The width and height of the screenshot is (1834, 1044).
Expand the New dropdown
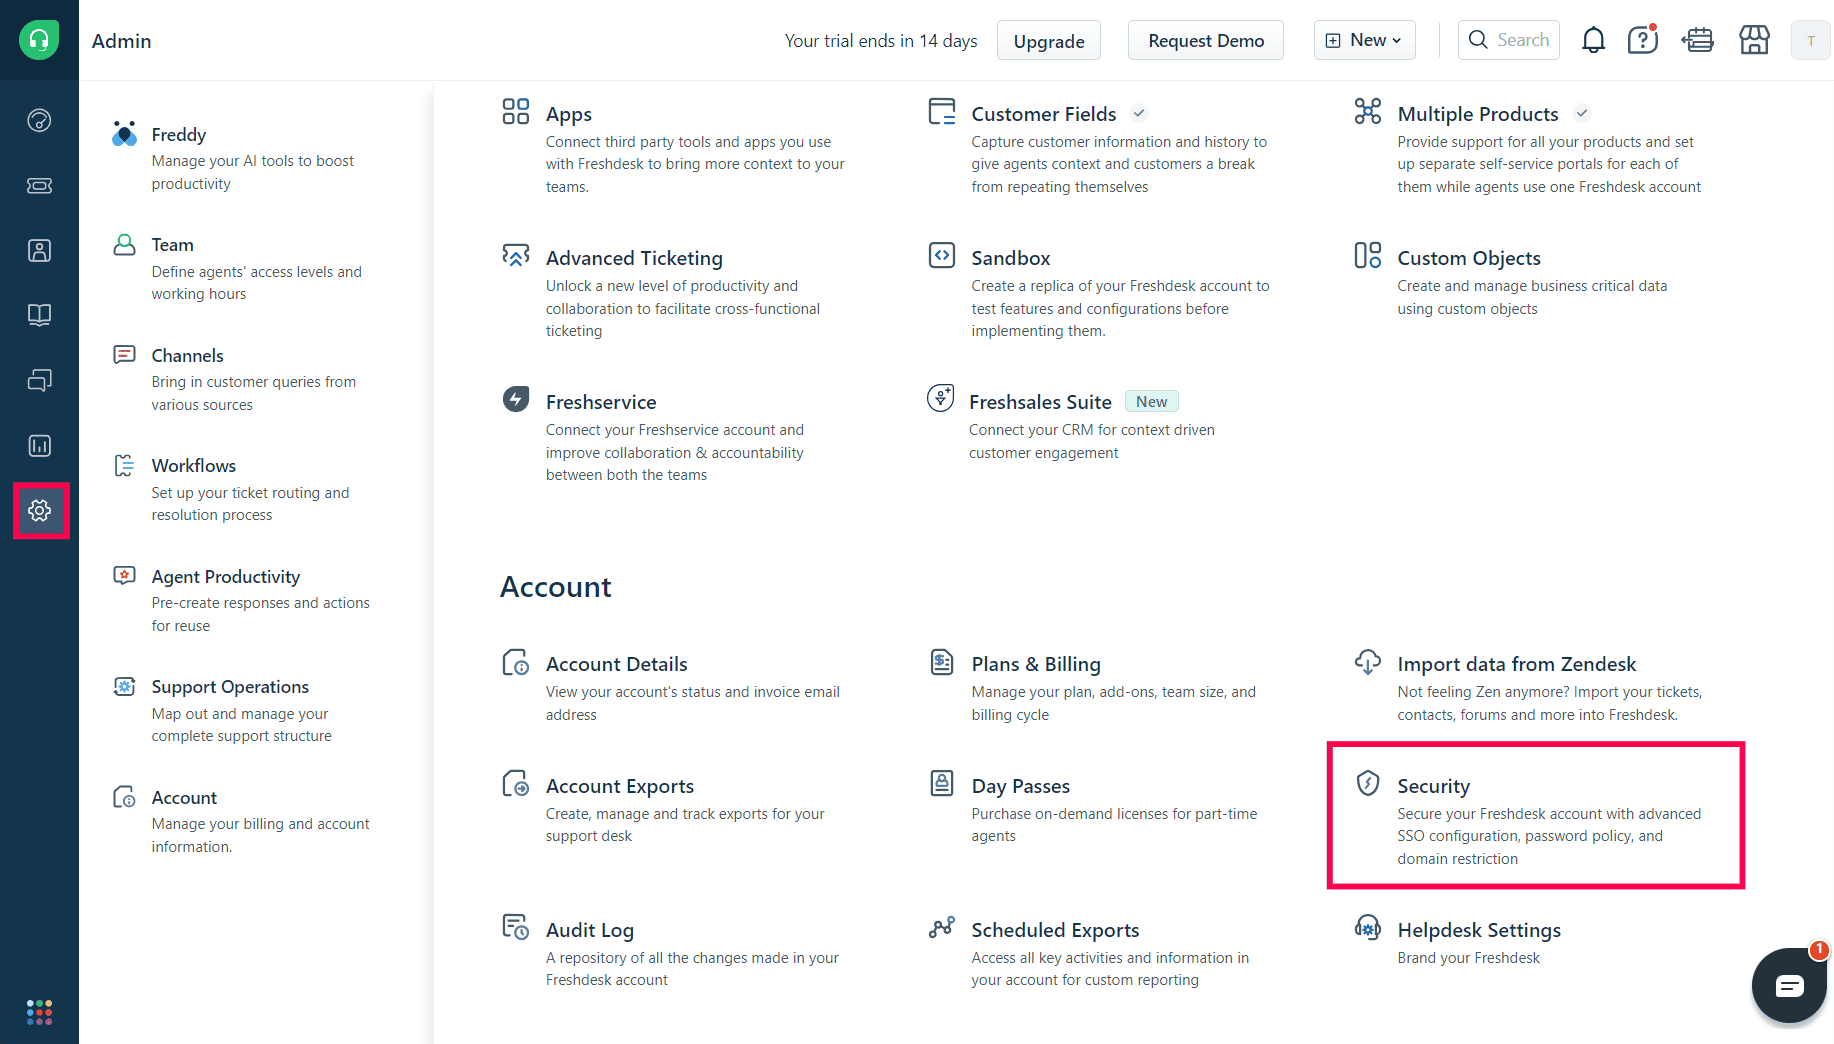click(1364, 40)
